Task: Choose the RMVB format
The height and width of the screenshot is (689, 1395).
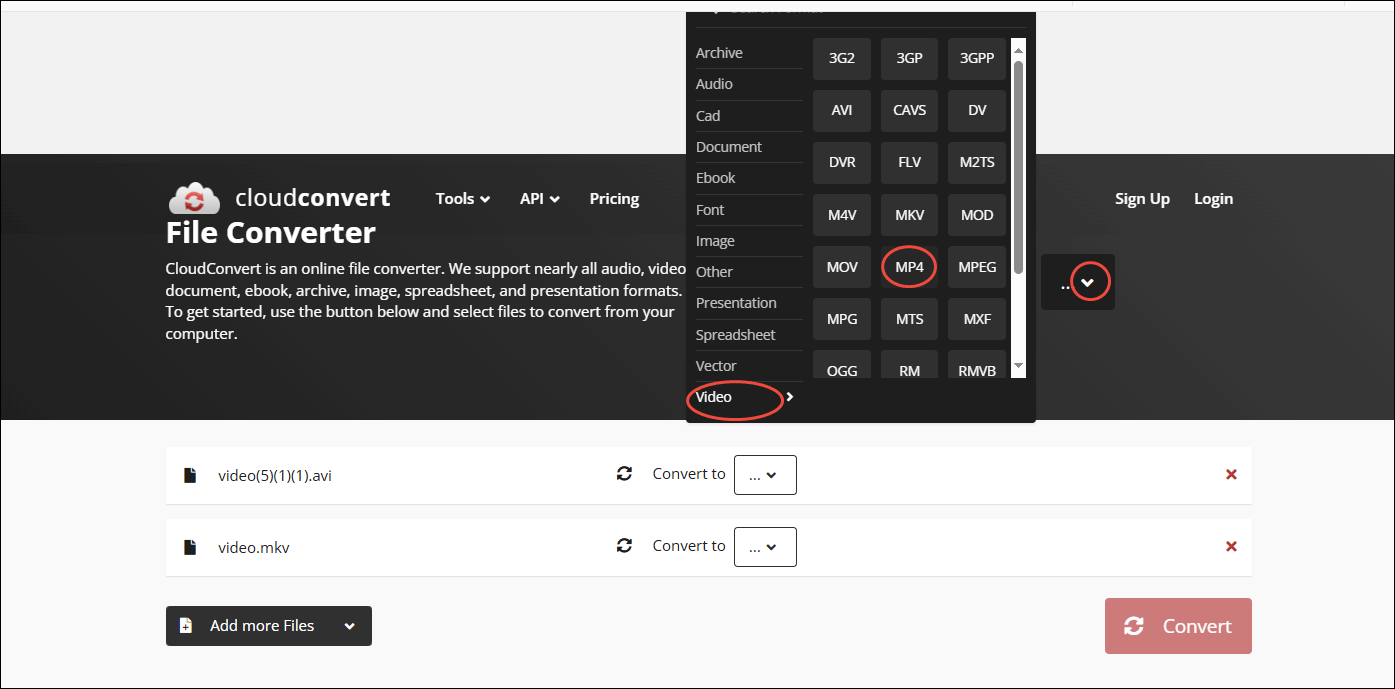Action: coord(977,365)
